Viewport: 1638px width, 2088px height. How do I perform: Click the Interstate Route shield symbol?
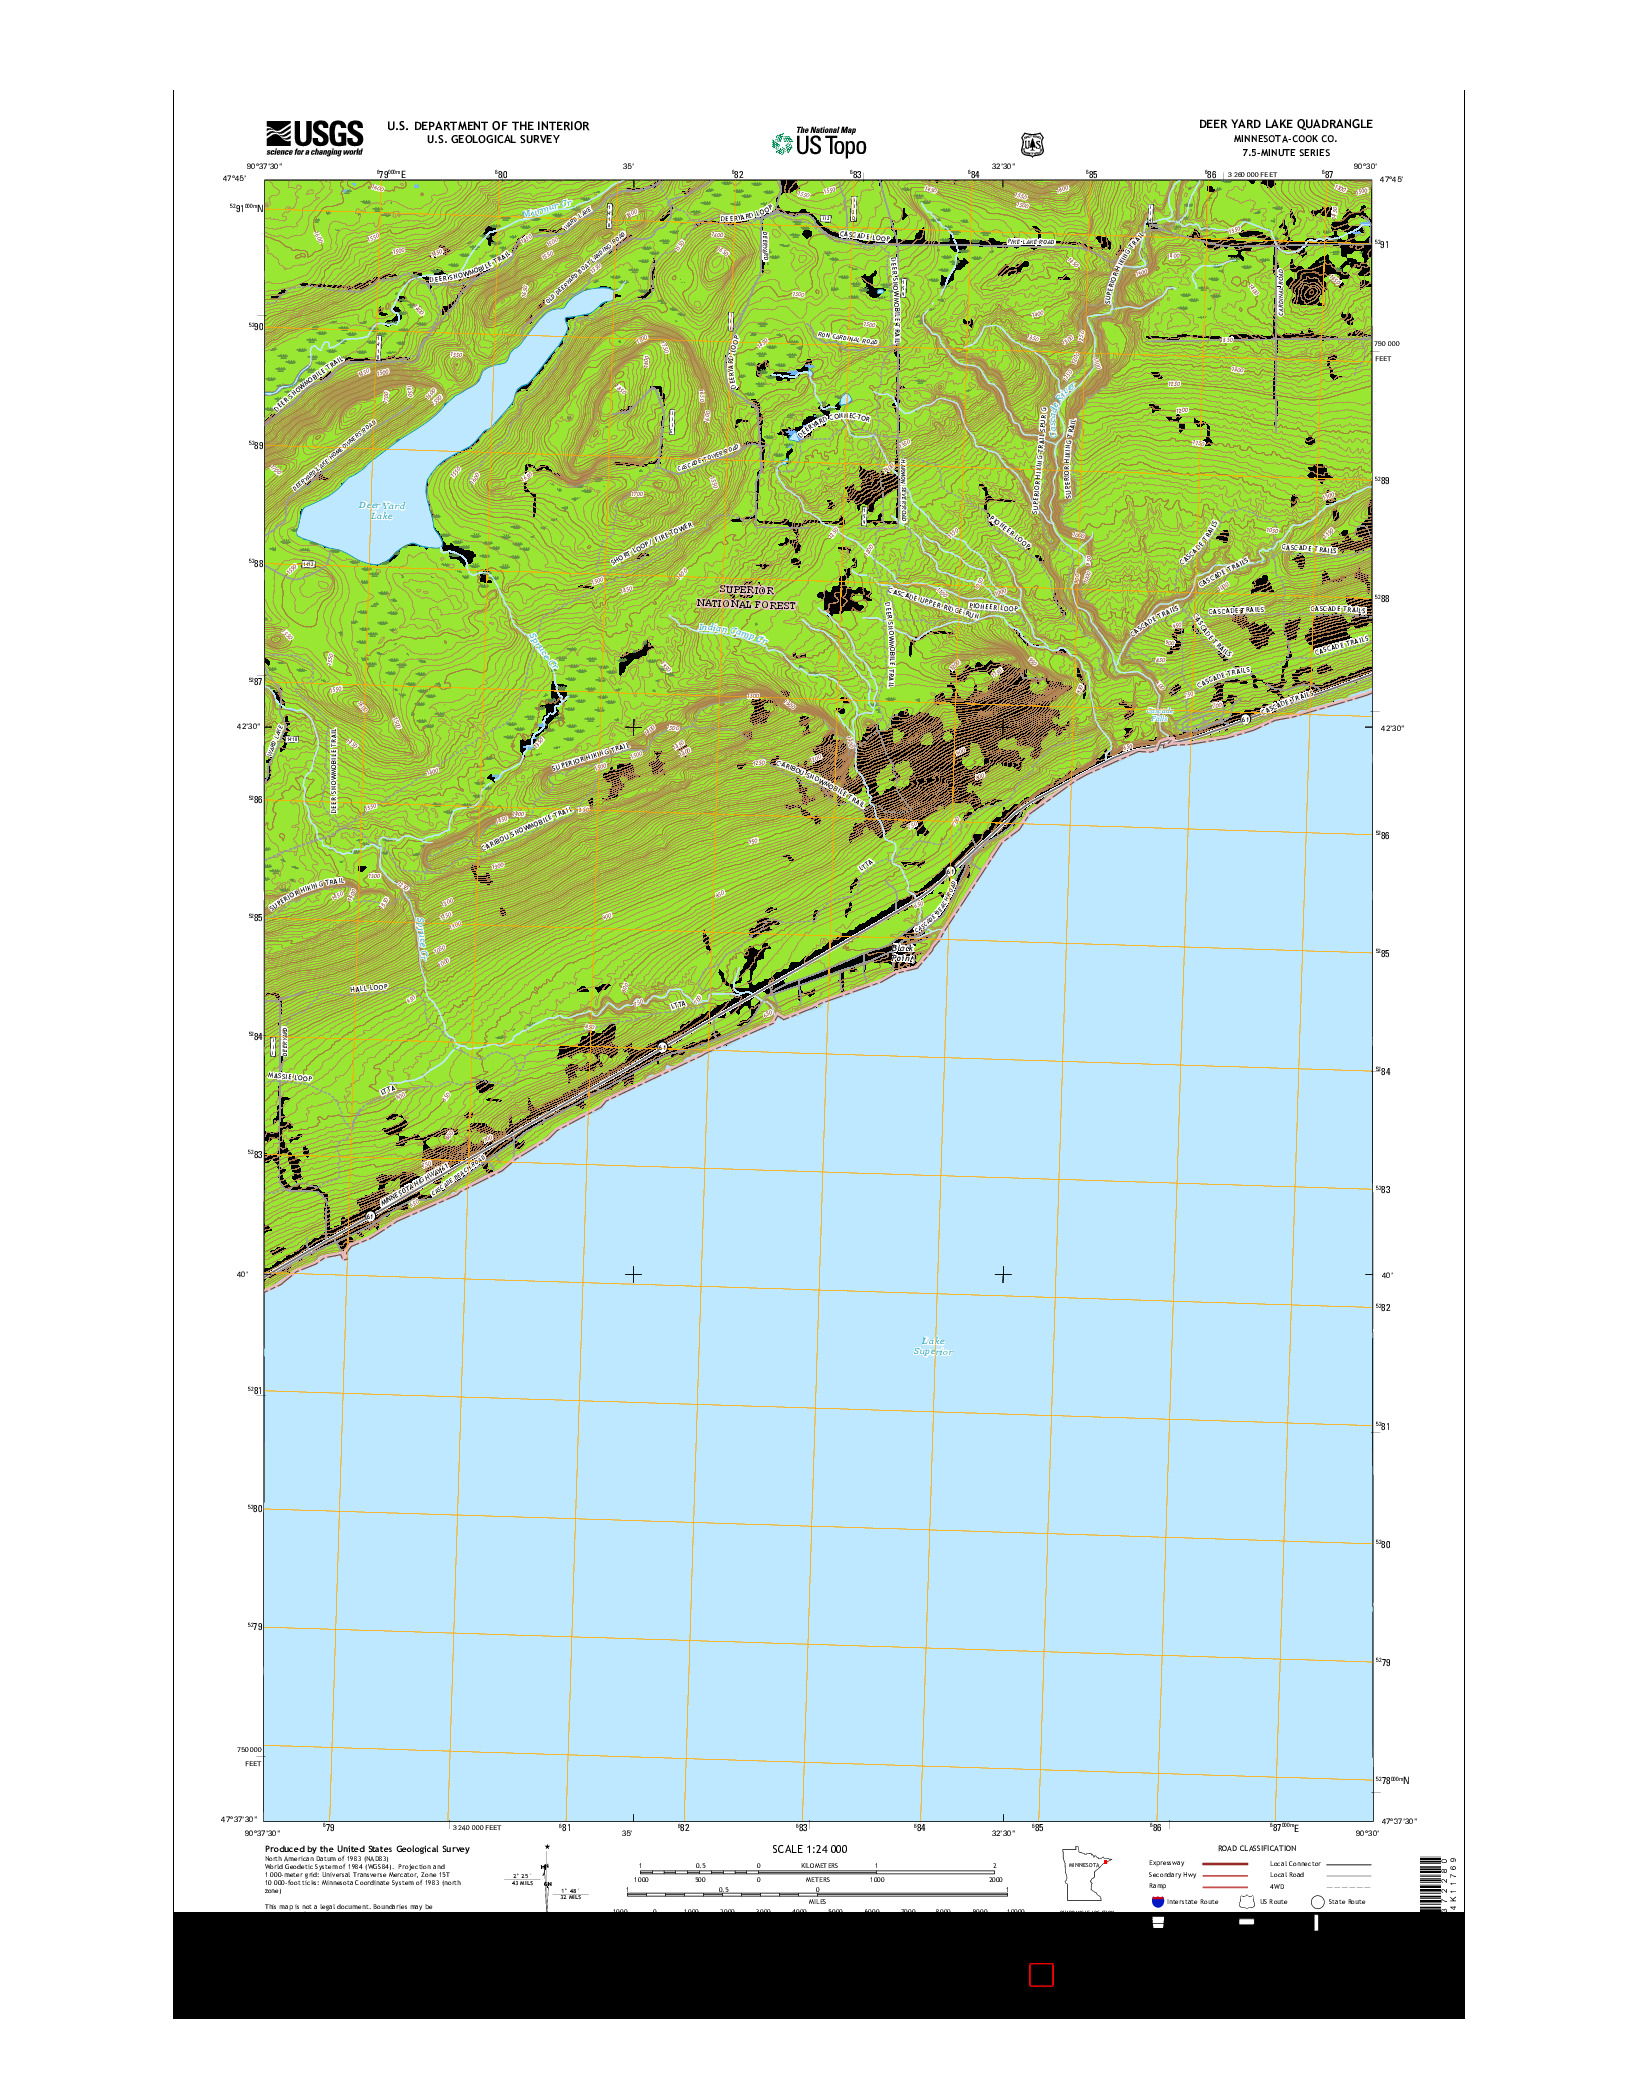coord(1158,1901)
